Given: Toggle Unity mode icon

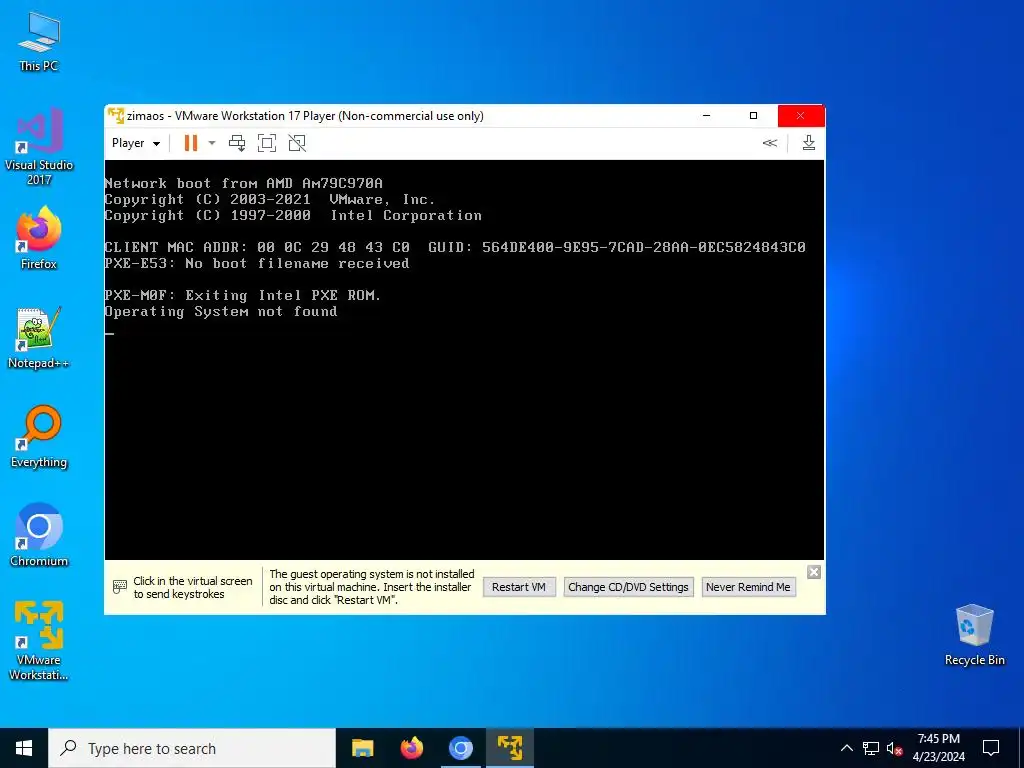Looking at the screenshot, I should pyautogui.click(x=297, y=143).
